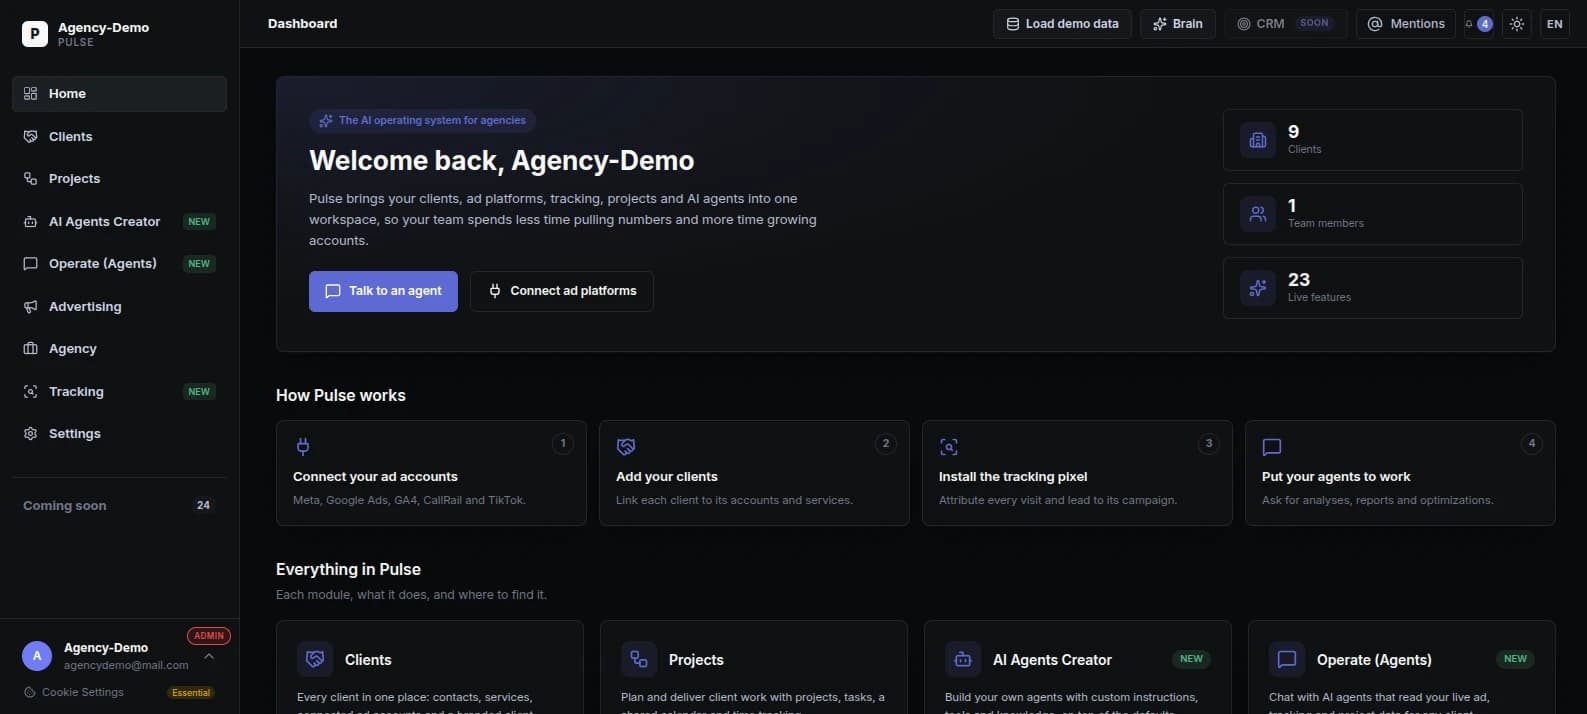Click the Clients shield icon in sidebar

coord(30,136)
